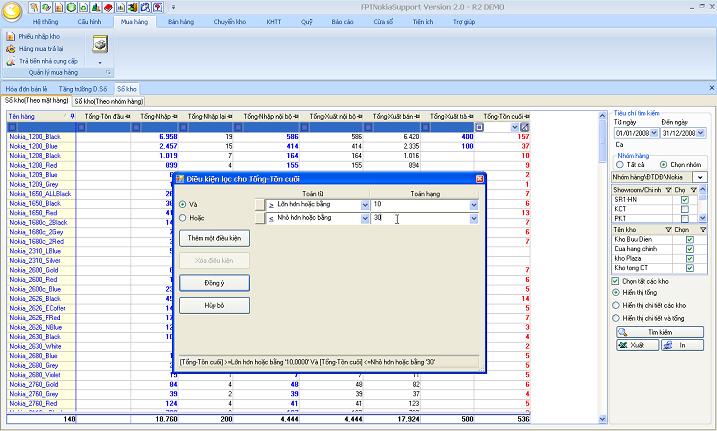This screenshot has width=717, height=431.
Task: Open the value dropdown beside 10
Action: tap(474, 205)
